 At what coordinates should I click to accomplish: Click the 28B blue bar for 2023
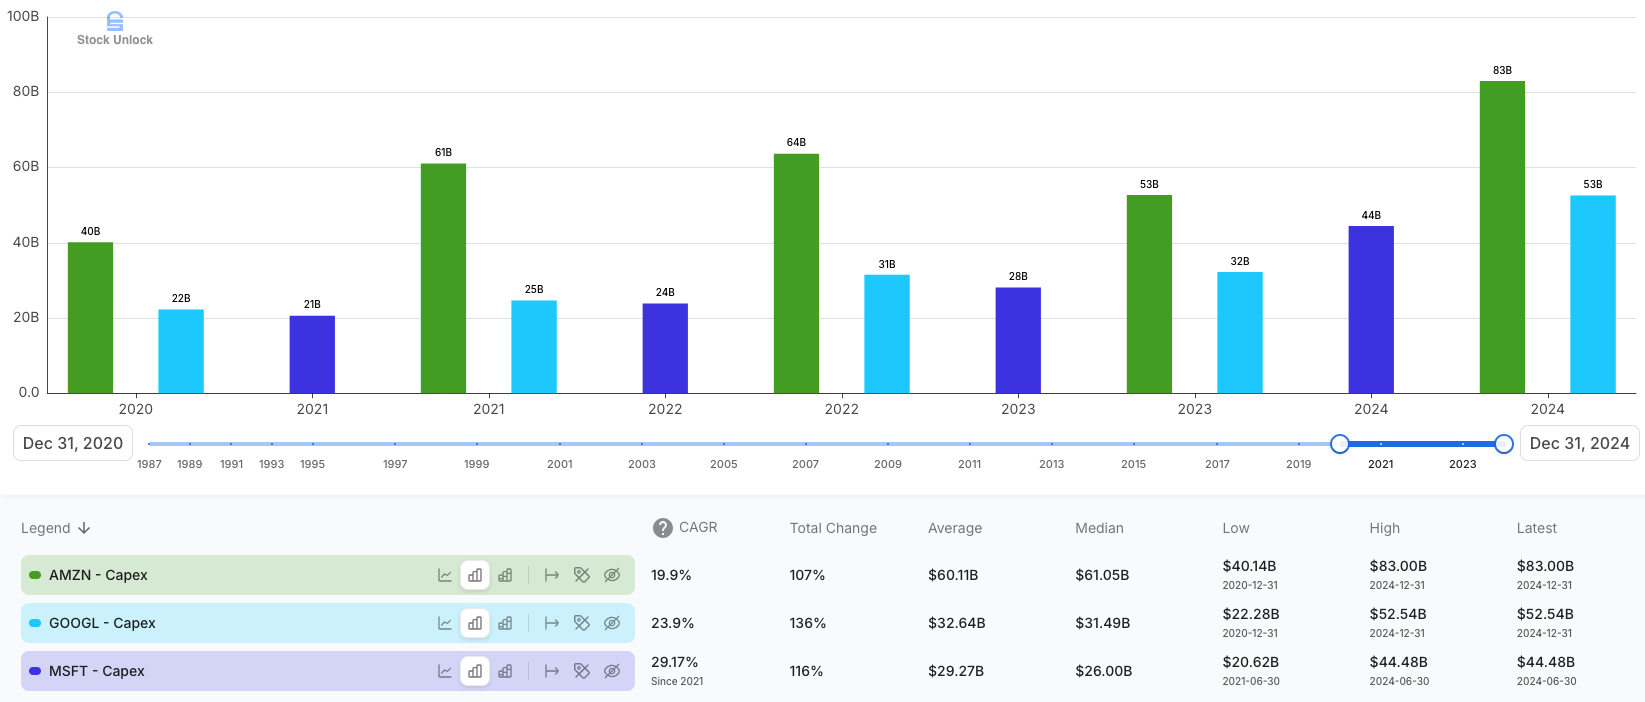(x=1018, y=340)
